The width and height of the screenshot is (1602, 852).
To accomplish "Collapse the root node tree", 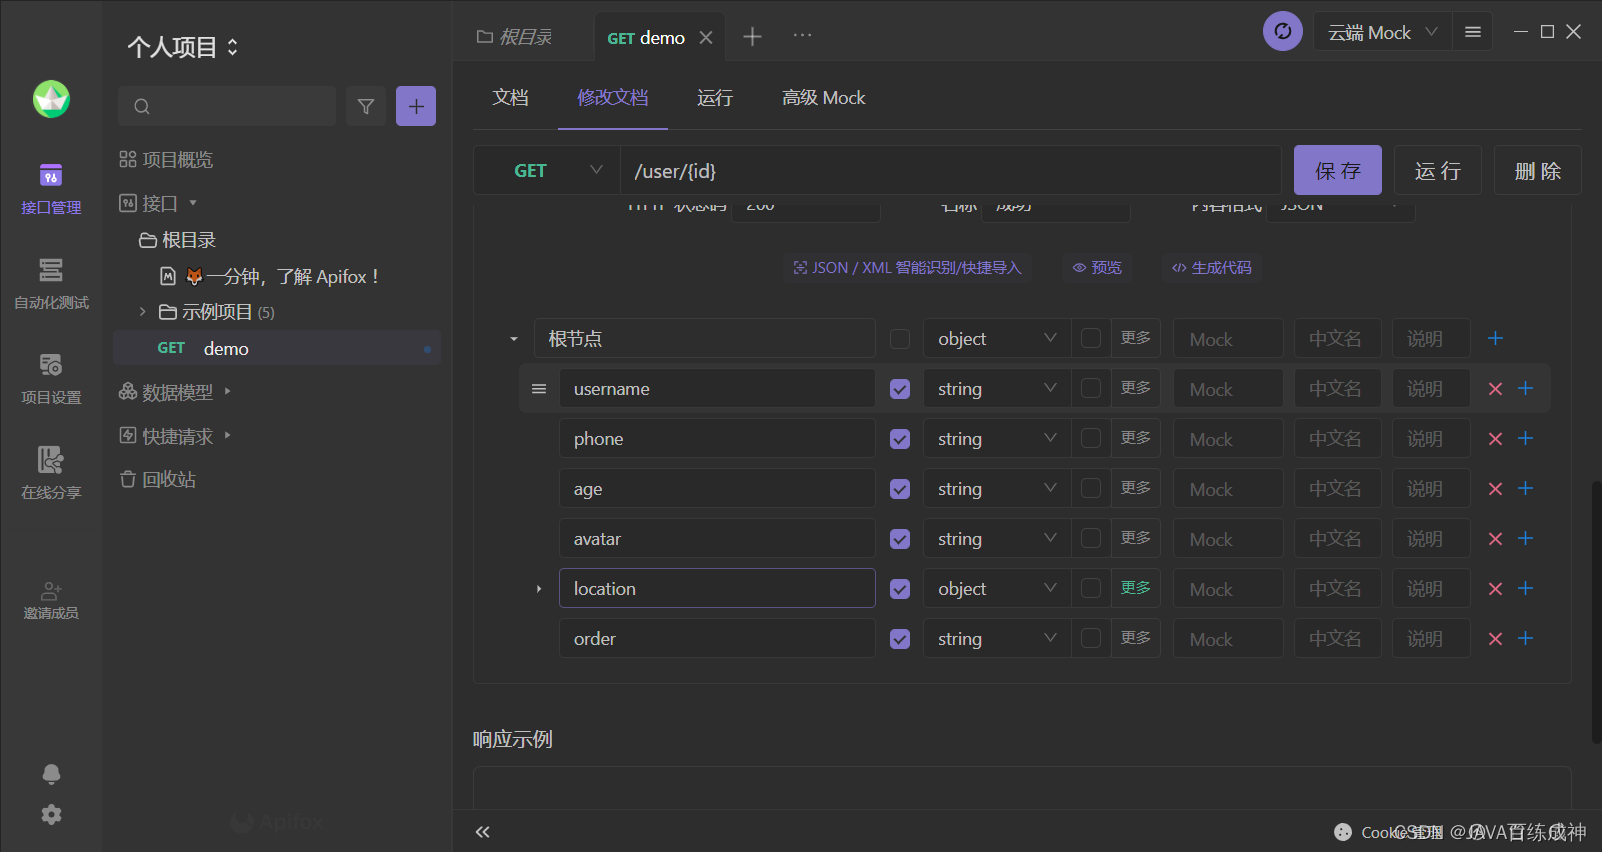I will pyautogui.click(x=514, y=339).
